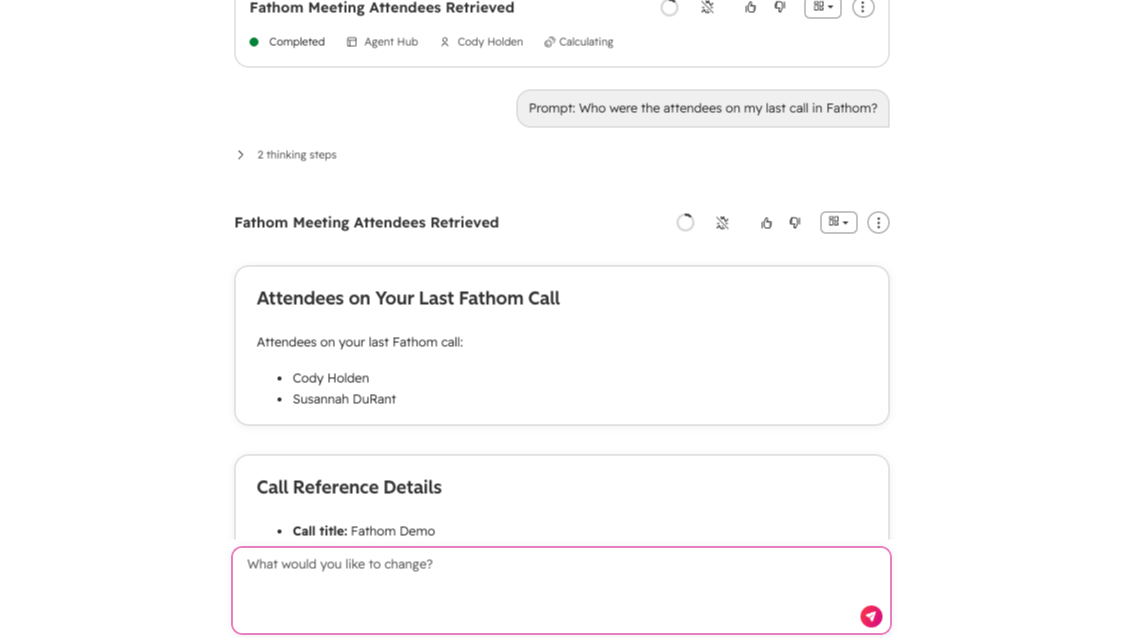Image resolution: width=1134 pixels, height=638 pixels.
Task: Click the "What would you like to change?" input
Action: pyautogui.click(x=561, y=590)
